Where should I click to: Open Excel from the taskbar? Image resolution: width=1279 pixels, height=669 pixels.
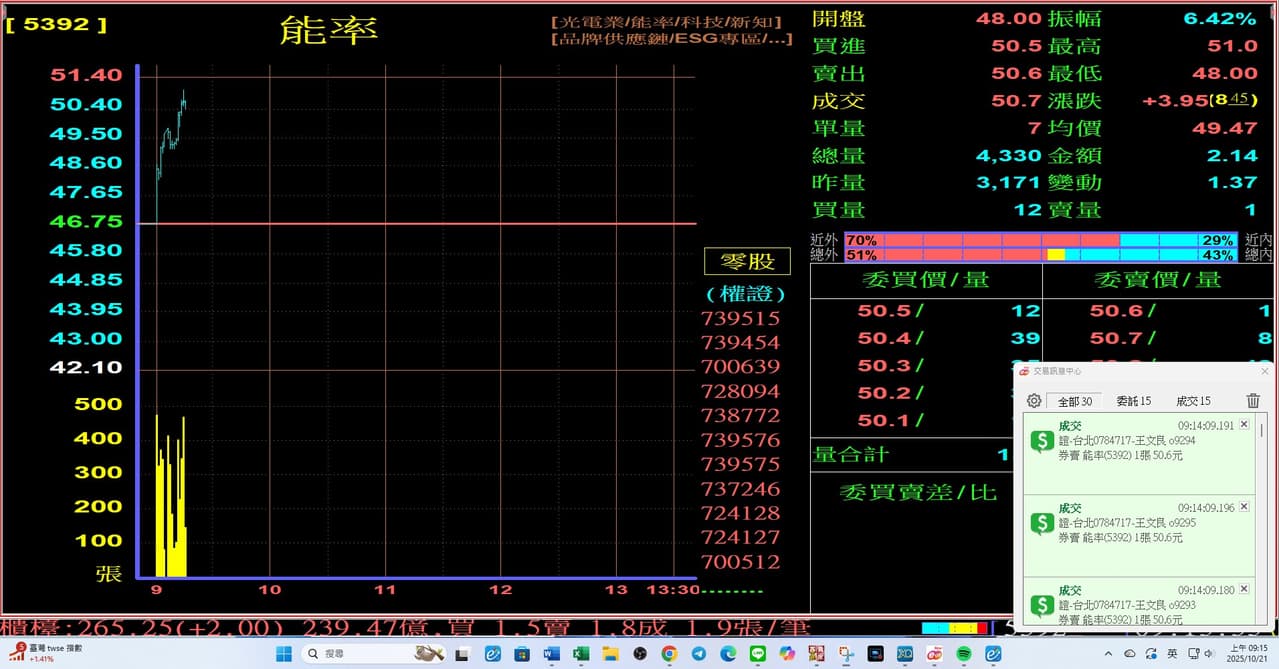point(581,654)
